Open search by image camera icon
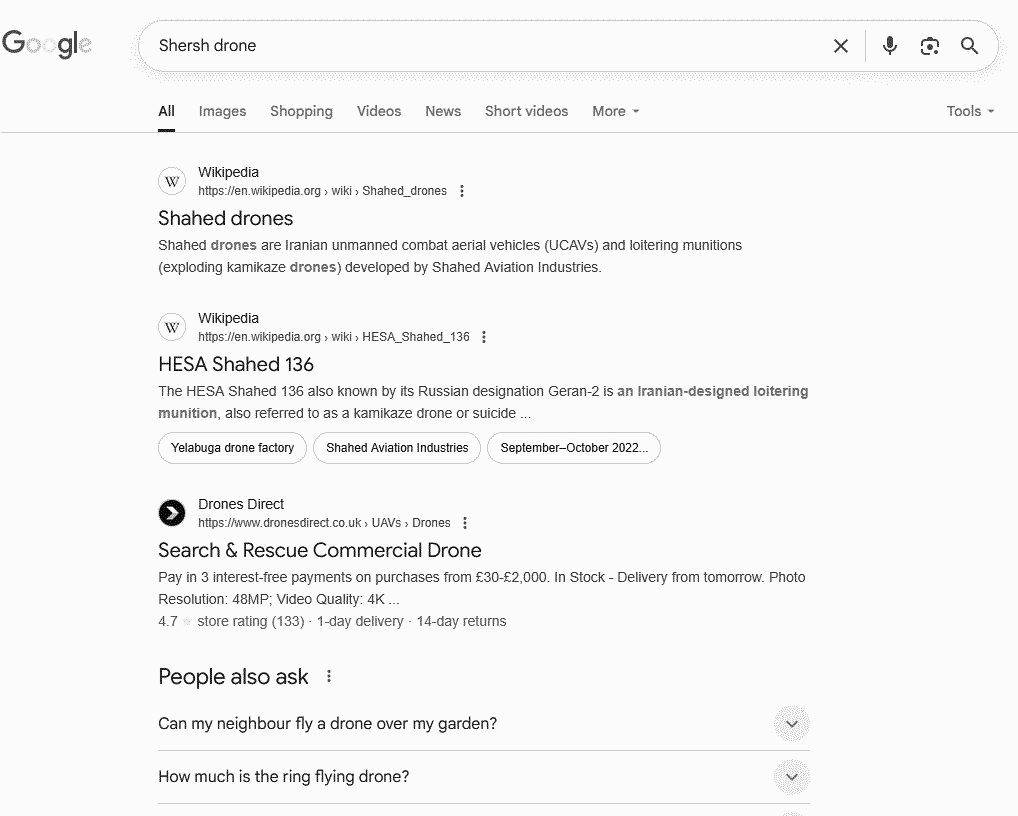The height and width of the screenshot is (816, 1018). (x=930, y=46)
